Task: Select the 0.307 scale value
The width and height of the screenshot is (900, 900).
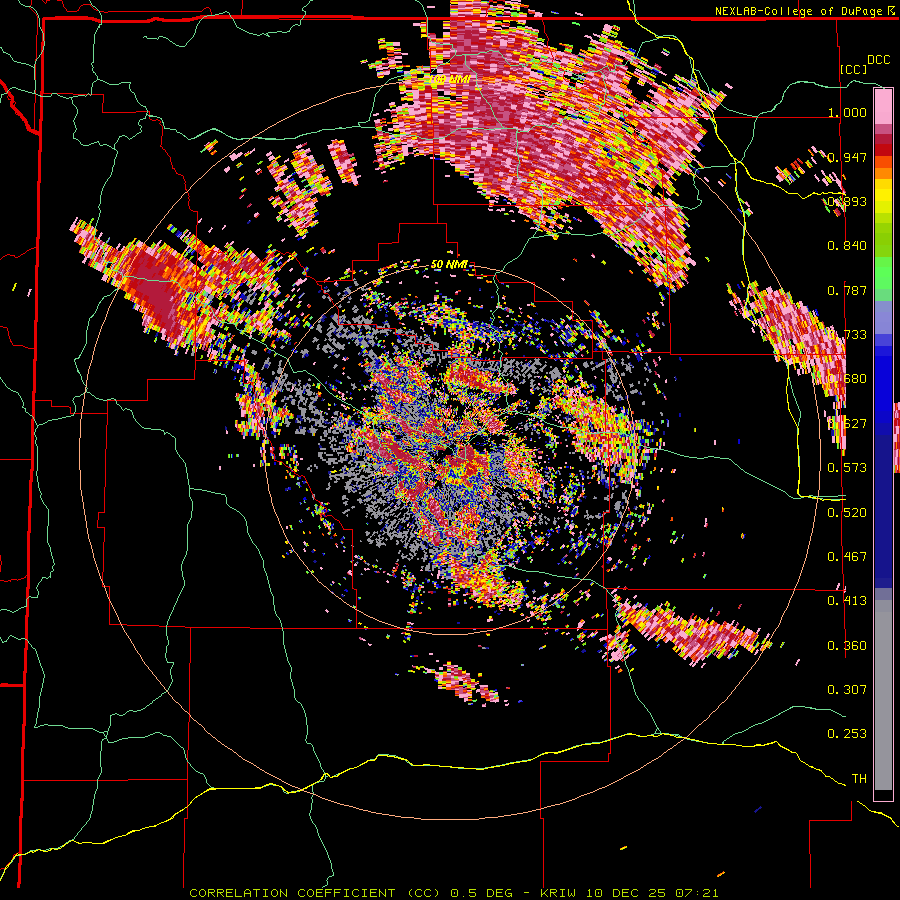Action: click(x=847, y=689)
